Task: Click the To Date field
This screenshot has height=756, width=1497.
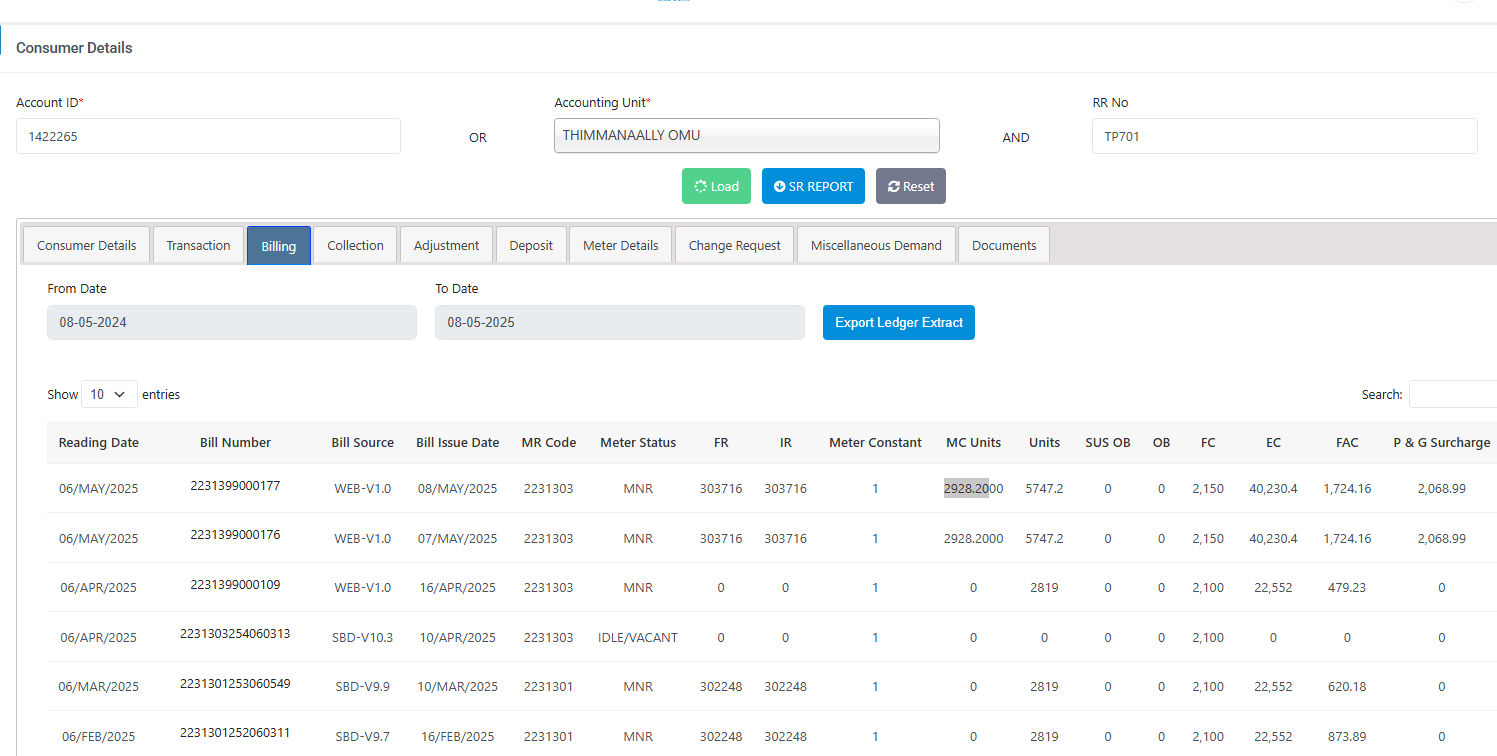Action: (620, 322)
